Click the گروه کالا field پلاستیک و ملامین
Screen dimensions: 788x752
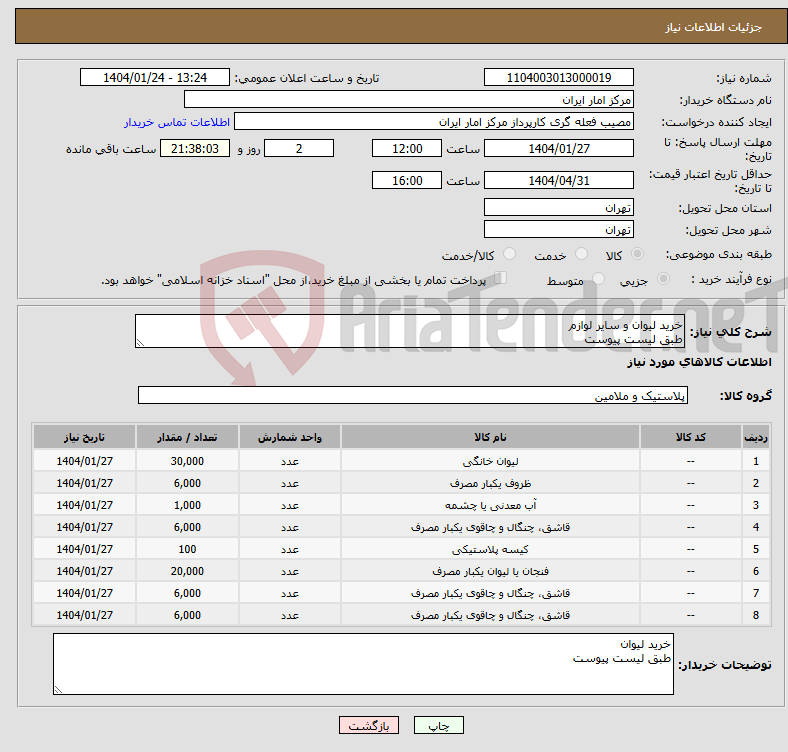[413, 395]
